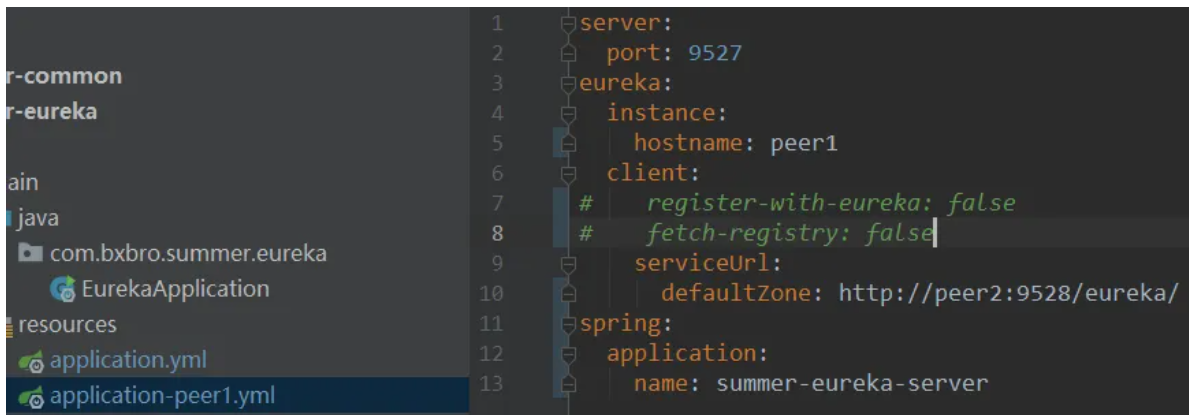Collapse the application block fold marker
Viewport: 1189px width, 415px height.
(569, 354)
